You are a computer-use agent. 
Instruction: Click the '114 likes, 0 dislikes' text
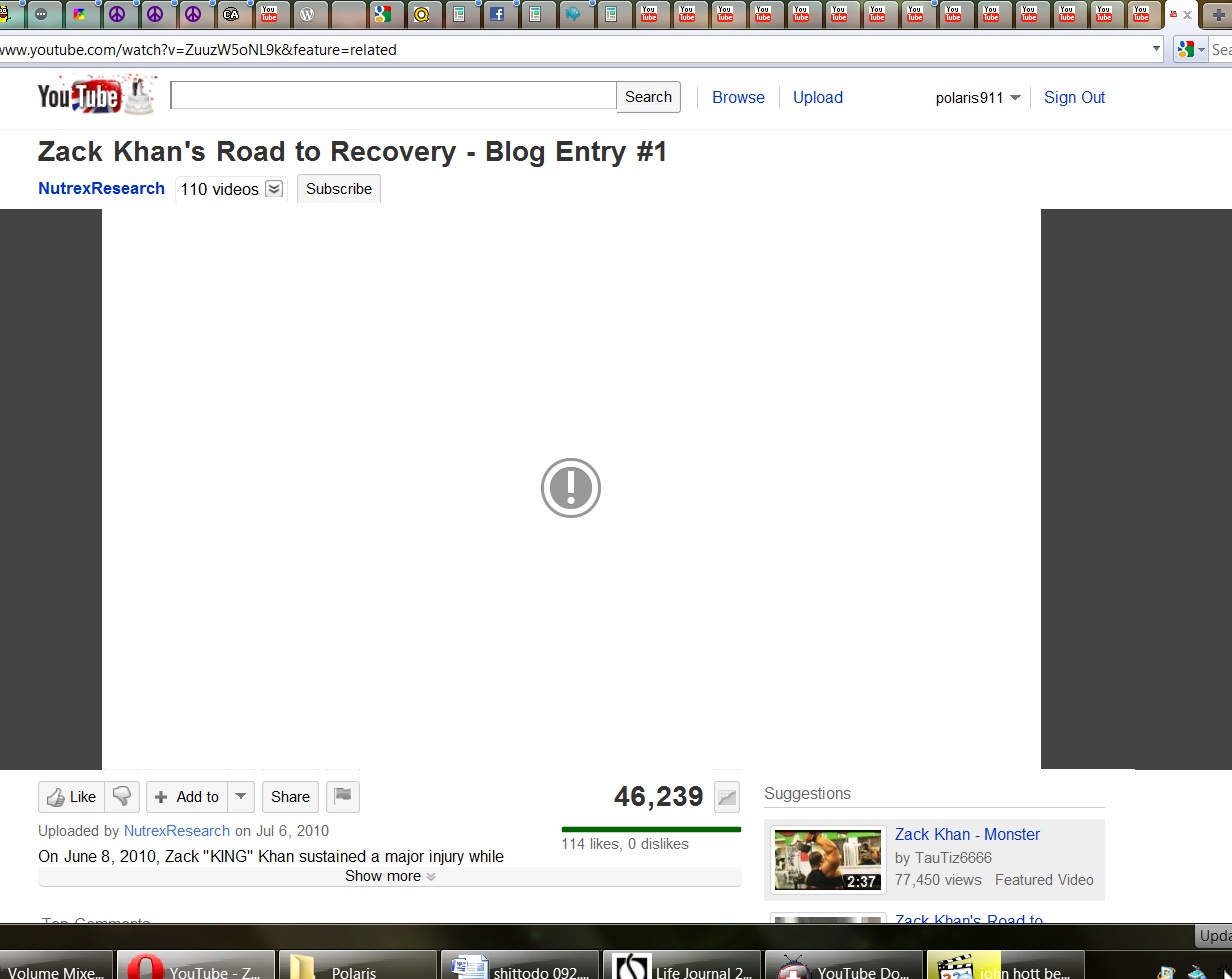tap(625, 844)
